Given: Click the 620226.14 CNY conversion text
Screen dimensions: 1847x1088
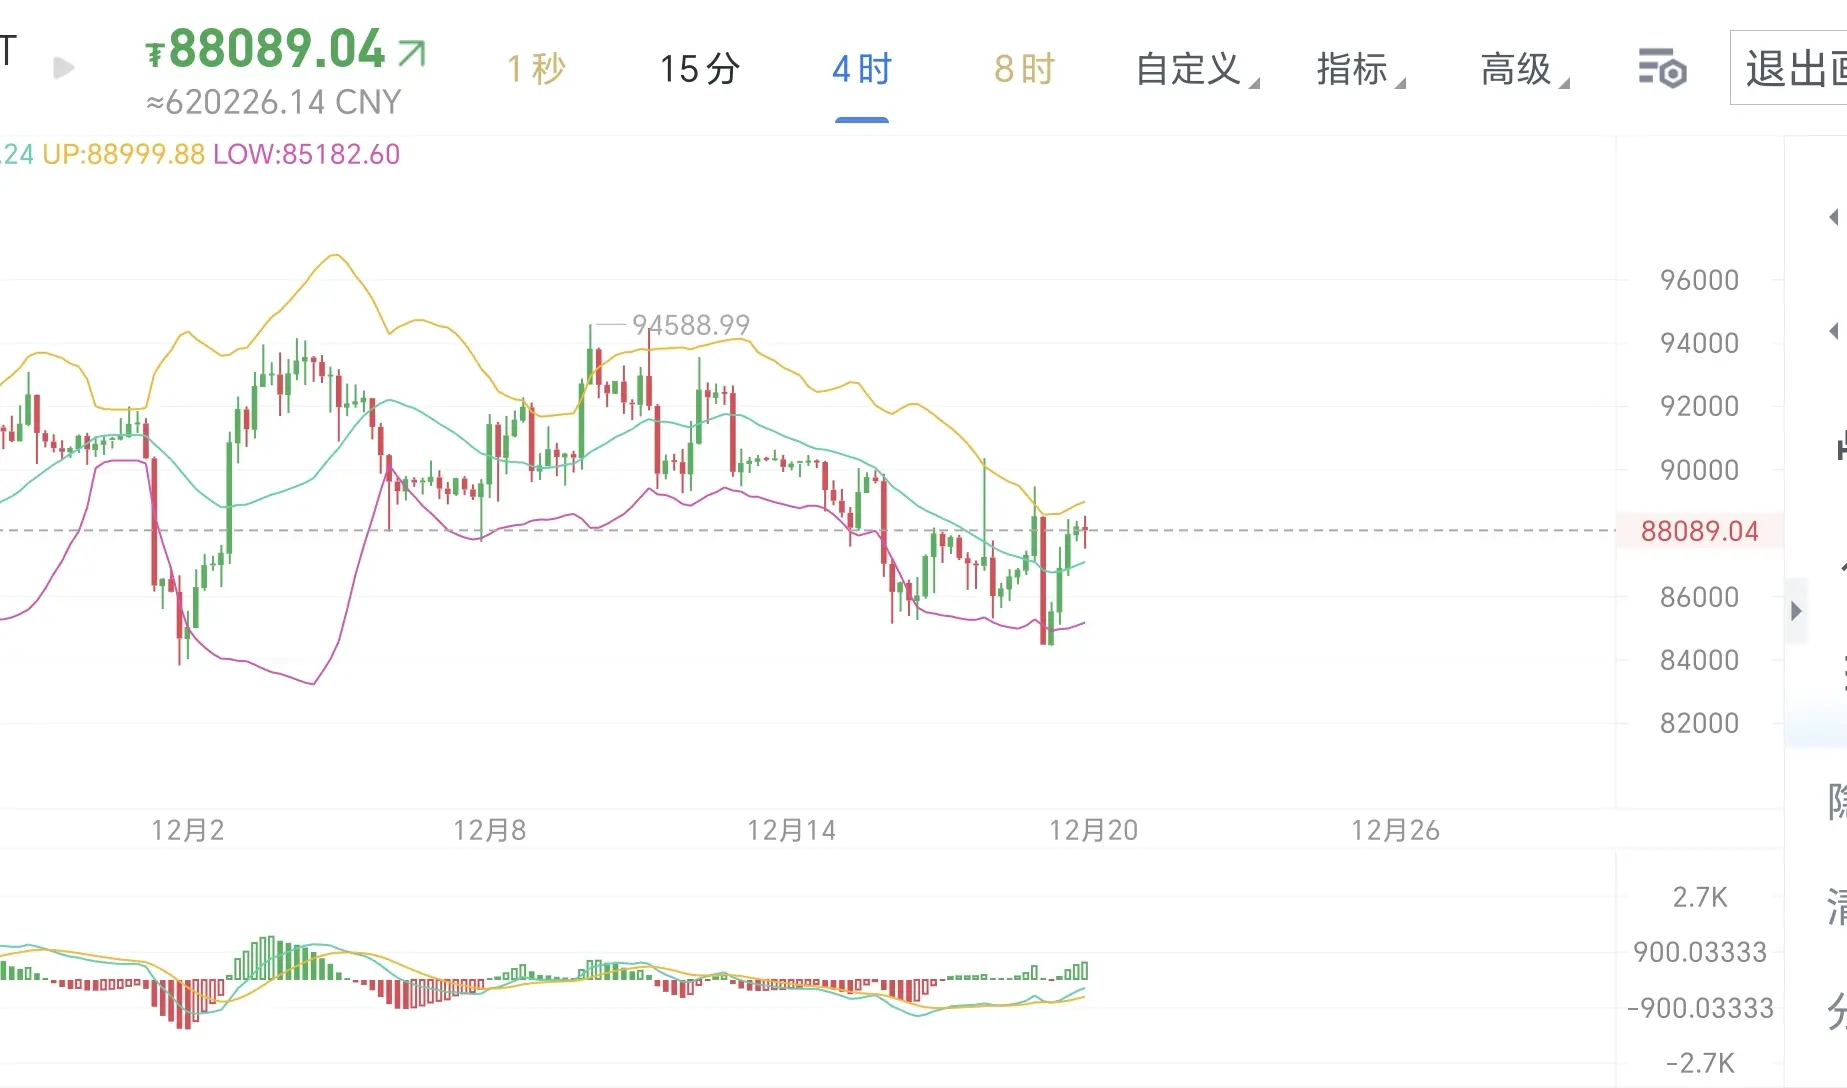Looking at the screenshot, I should click(274, 102).
